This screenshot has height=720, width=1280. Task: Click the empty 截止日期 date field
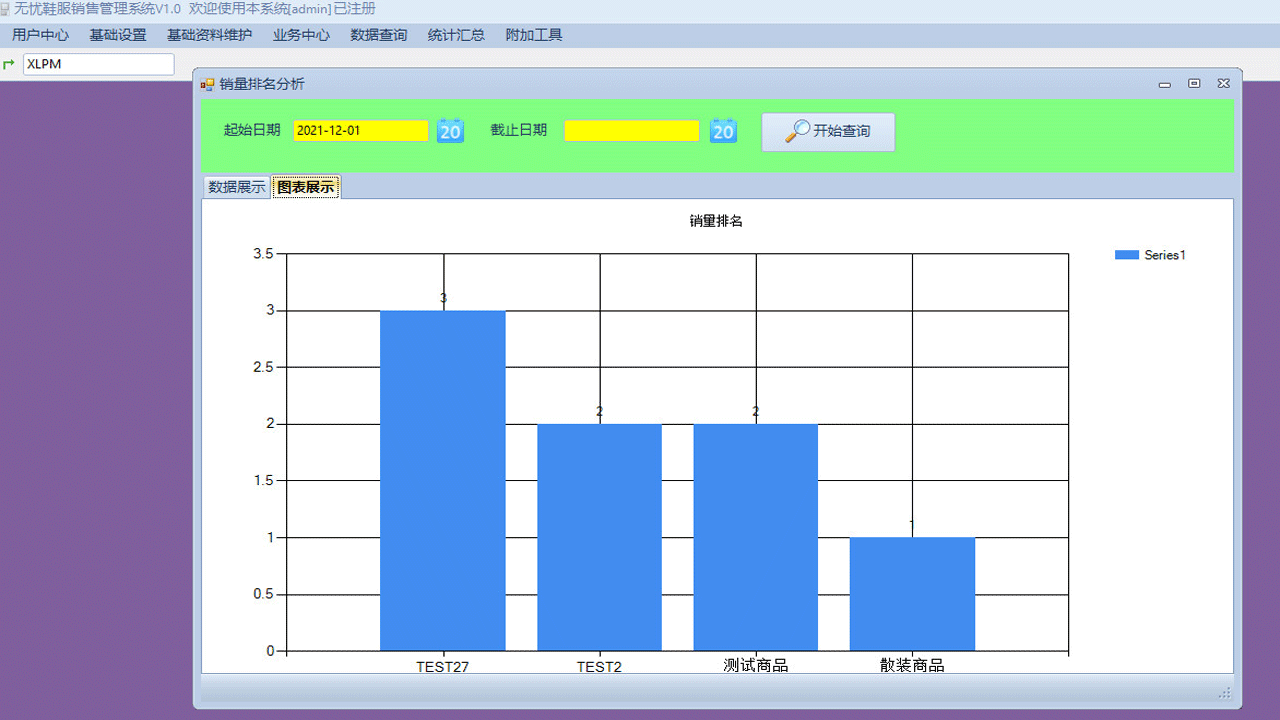(x=632, y=130)
